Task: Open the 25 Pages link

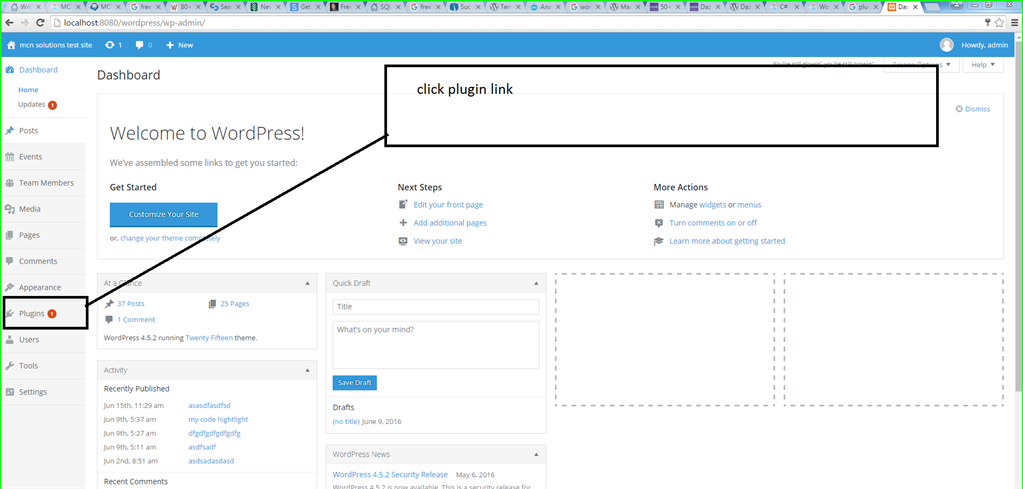Action: [x=235, y=304]
